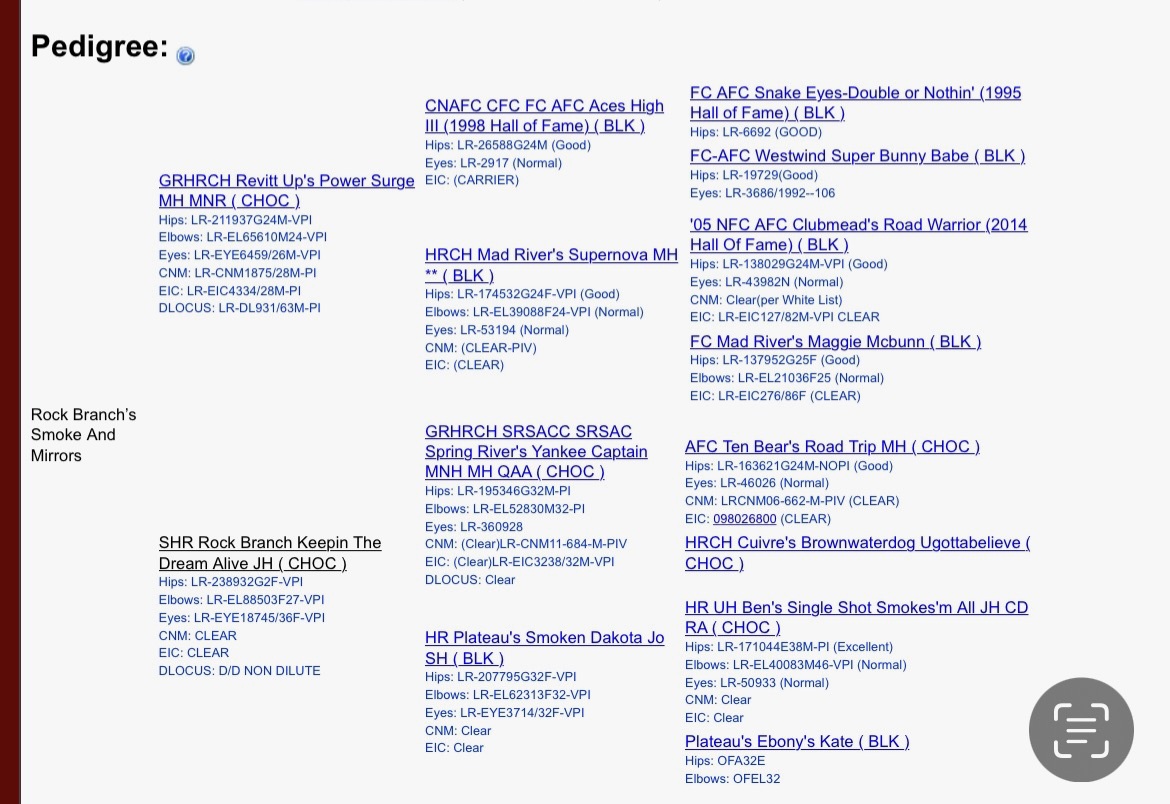Open AFC Ten Bear's Road Trip MH link
The width and height of the screenshot is (1170, 804).
[x=832, y=446]
